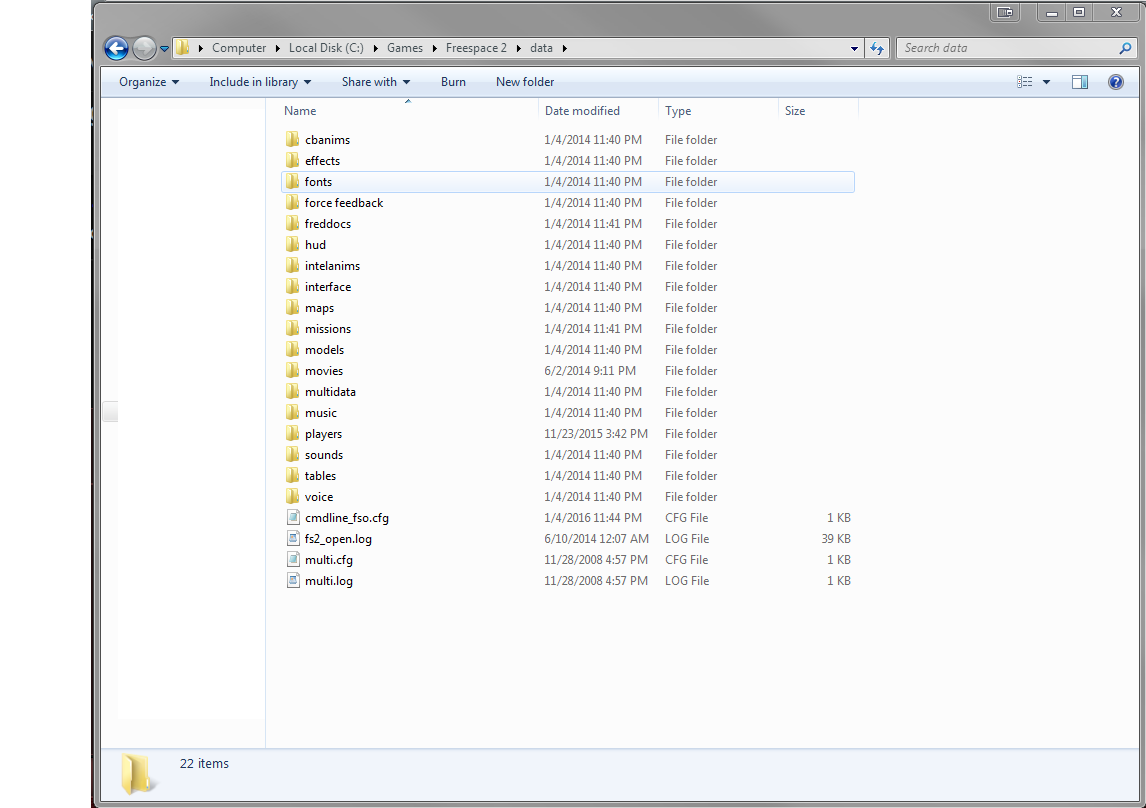Select the freddocs folder icon
Viewport: 1146px width, 808px height.
click(292, 224)
